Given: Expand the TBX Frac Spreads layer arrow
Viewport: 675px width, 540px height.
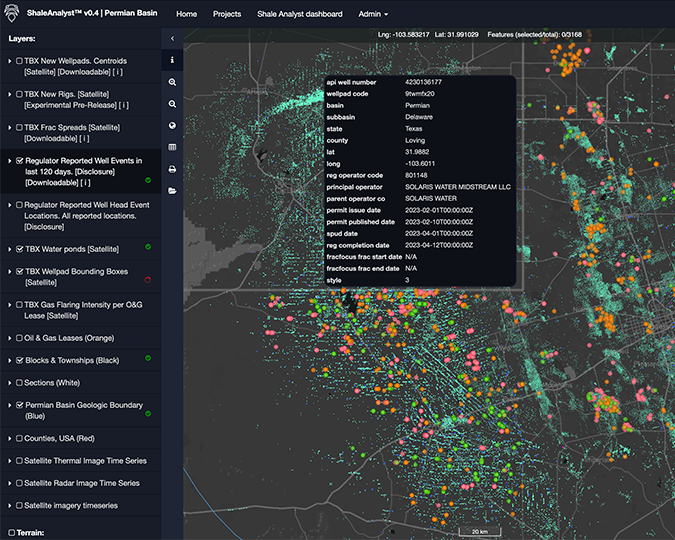Looking at the screenshot, I should 9,127.
